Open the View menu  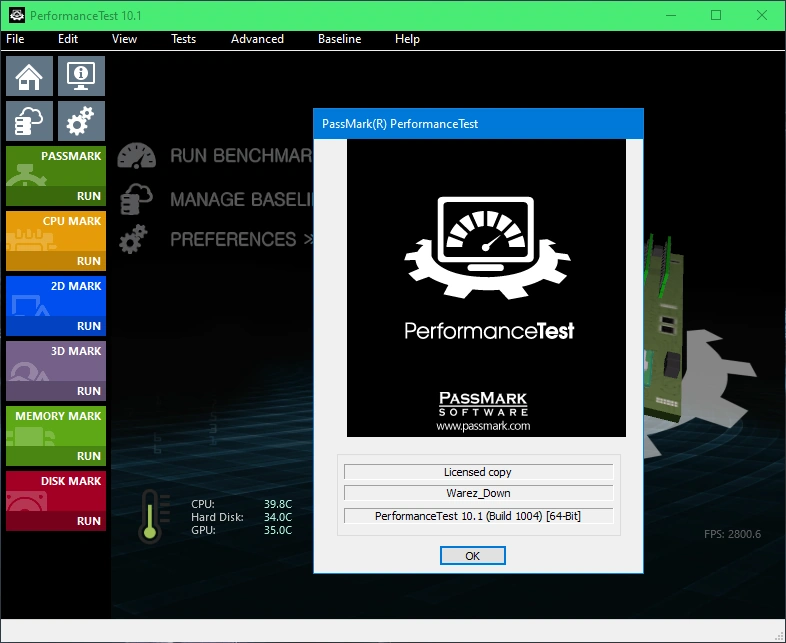[x=124, y=39]
